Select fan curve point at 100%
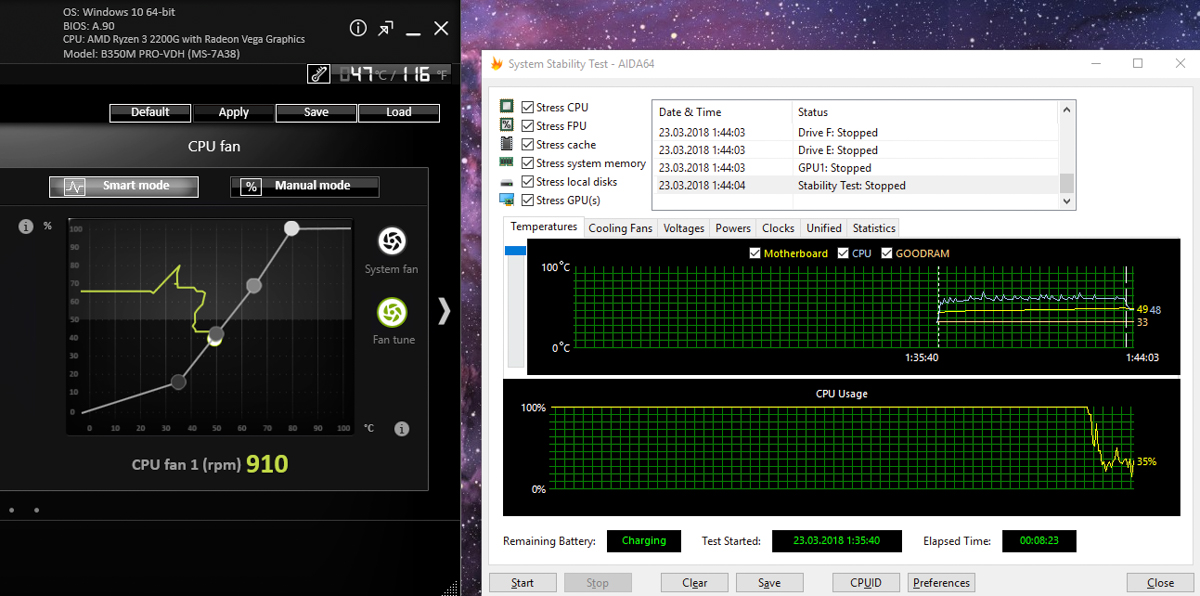This screenshot has height=596, width=1200. (x=291, y=228)
